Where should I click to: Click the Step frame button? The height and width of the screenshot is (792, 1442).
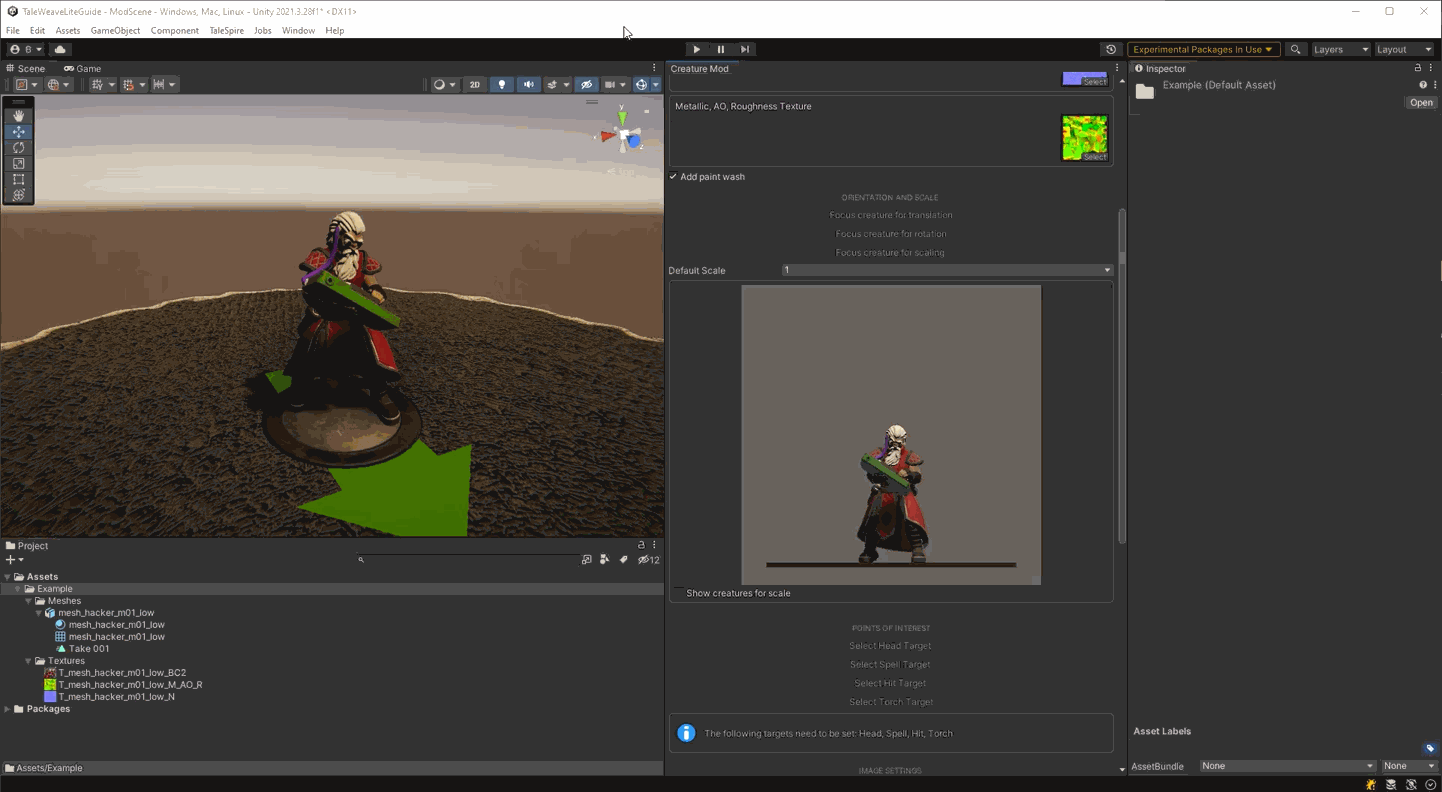[x=744, y=49]
